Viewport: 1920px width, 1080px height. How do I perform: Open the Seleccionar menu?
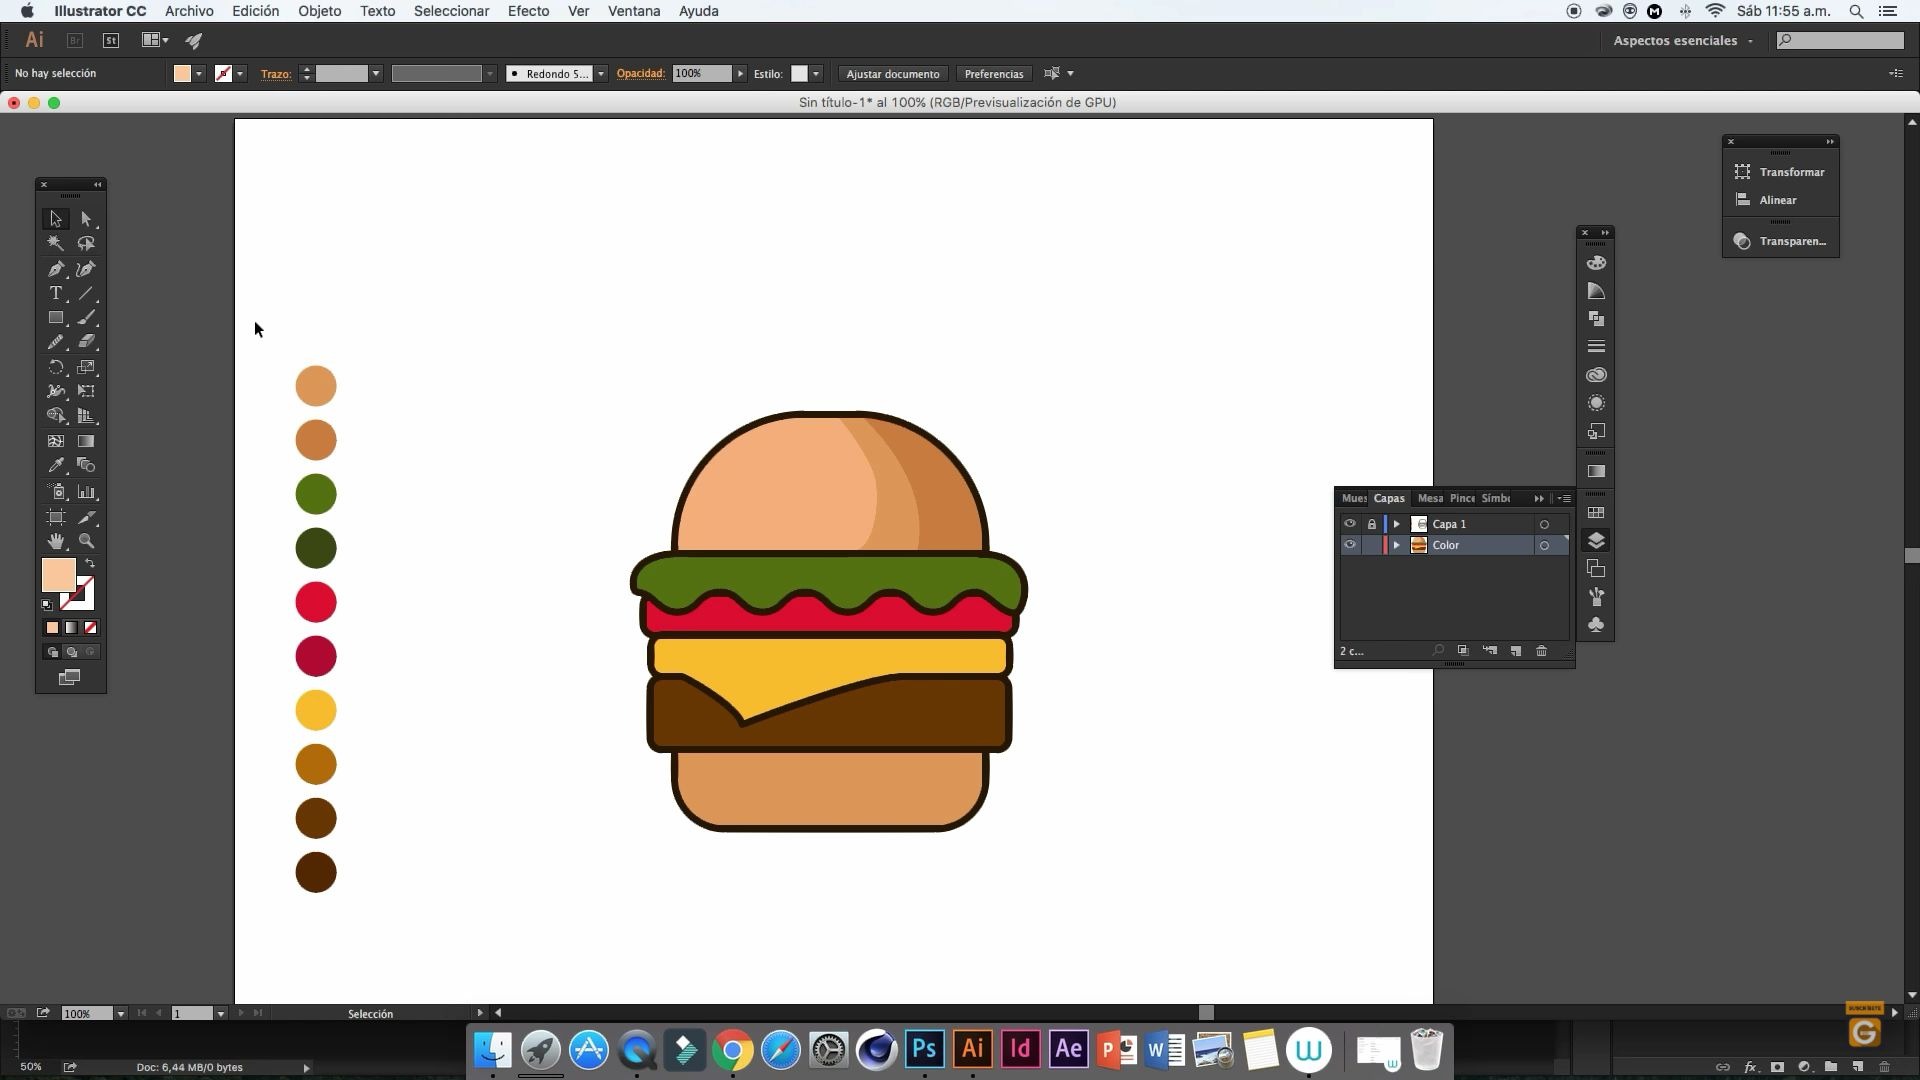click(x=452, y=11)
